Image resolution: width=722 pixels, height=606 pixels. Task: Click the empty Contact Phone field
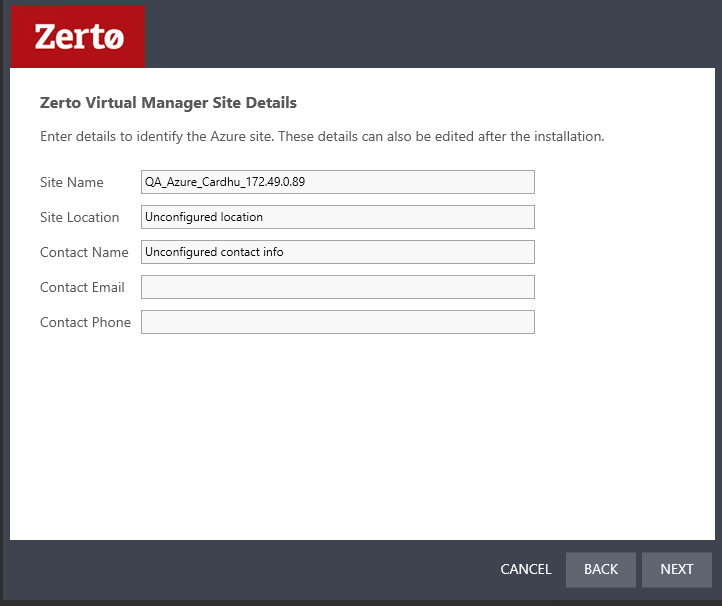tap(338, 322)
